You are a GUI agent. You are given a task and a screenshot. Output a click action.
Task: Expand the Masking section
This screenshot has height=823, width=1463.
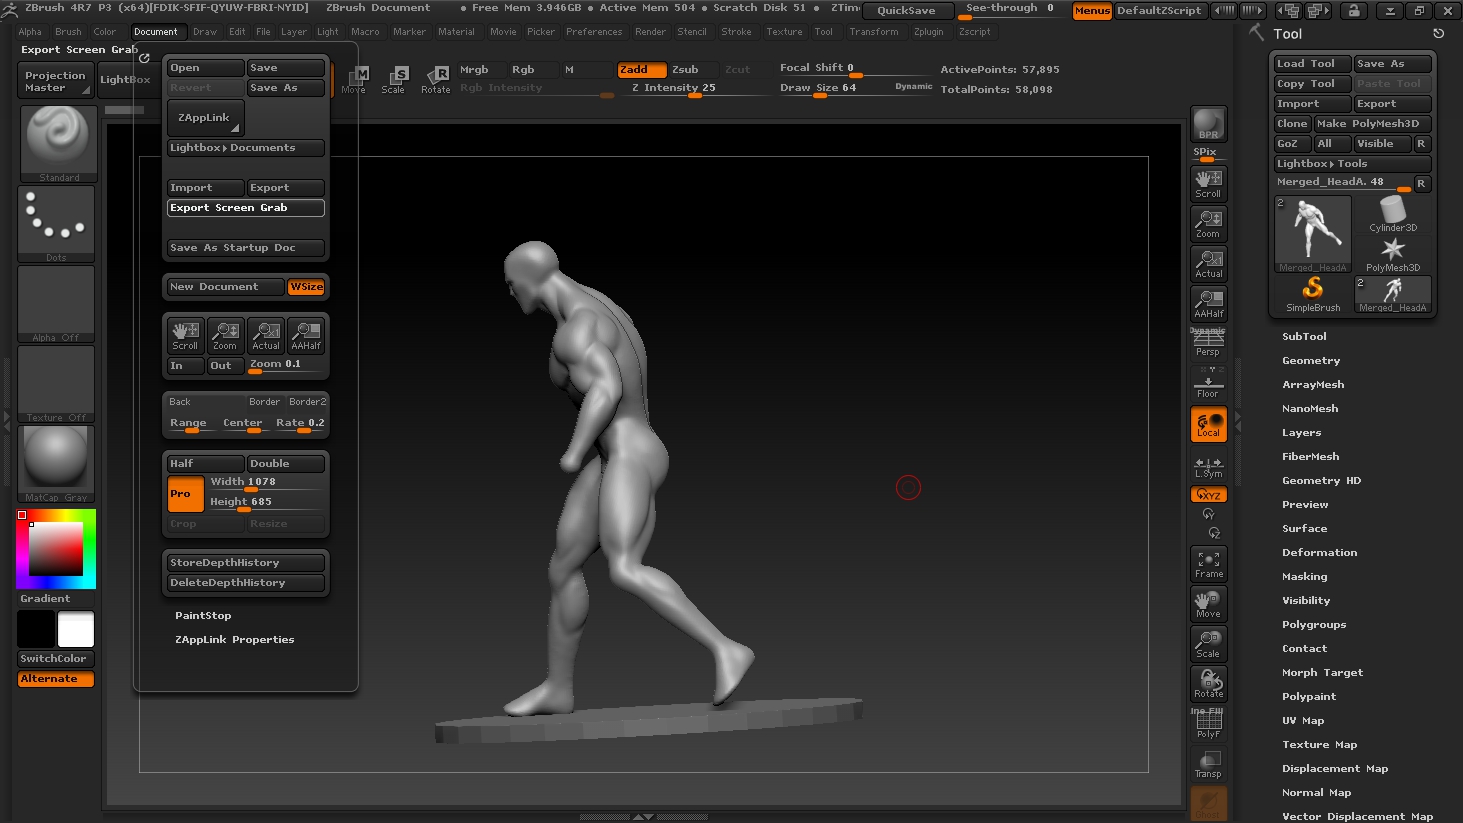coord(1304,577)
